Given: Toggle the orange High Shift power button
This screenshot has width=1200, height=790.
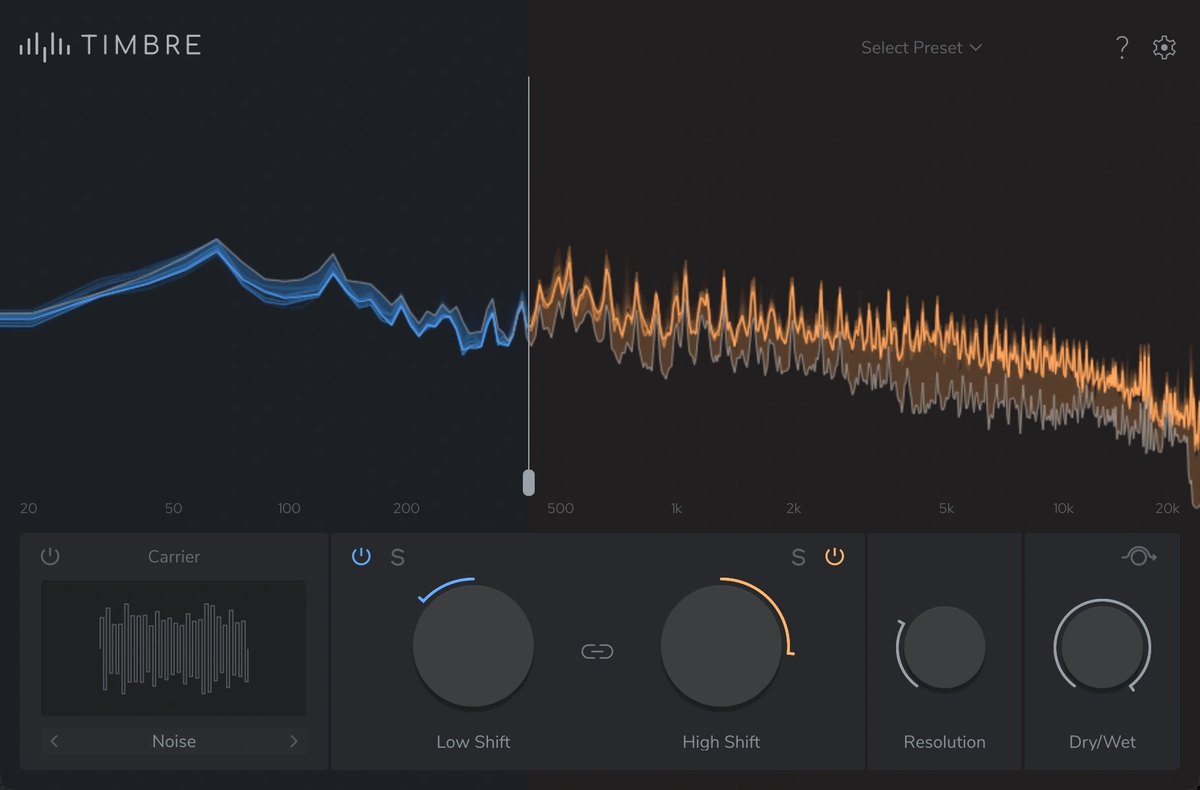Looking at the screenshot, I should 834,556.
